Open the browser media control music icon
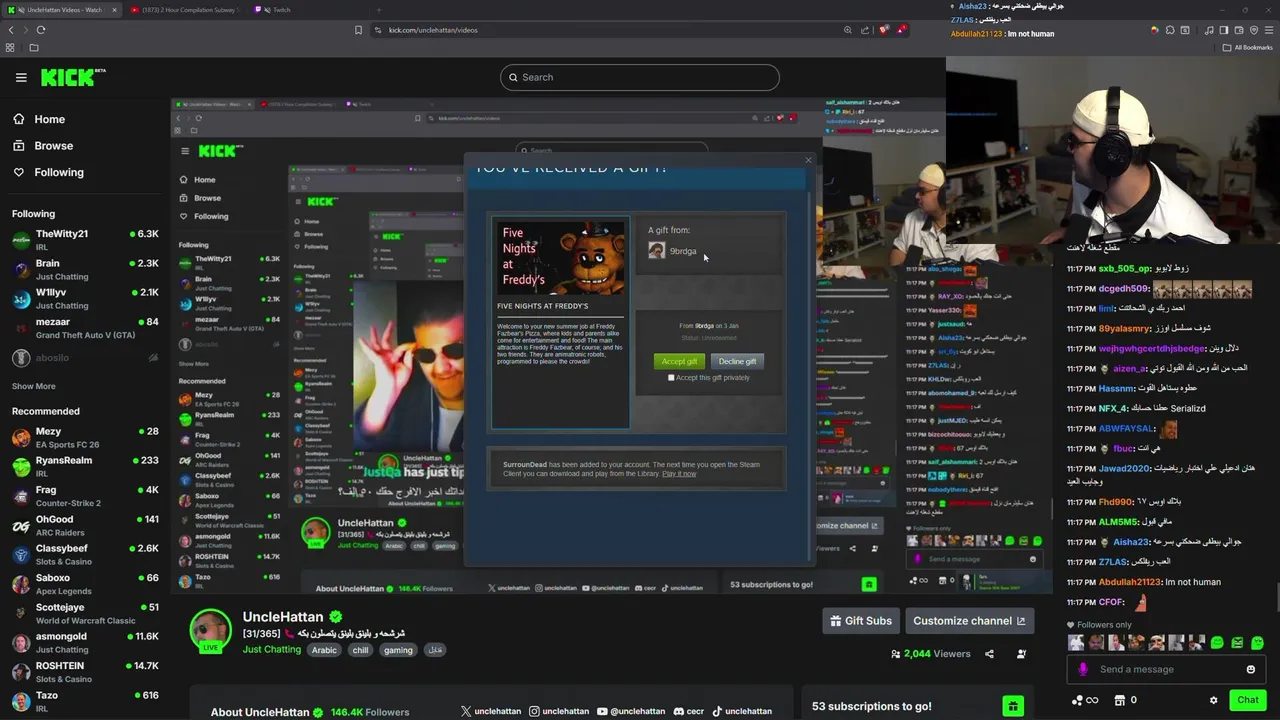 click(1208, 30)
